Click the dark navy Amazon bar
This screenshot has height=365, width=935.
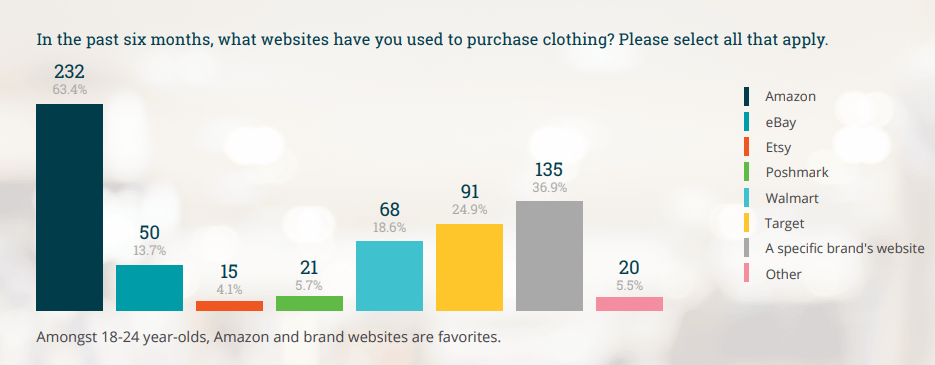pyautogui.click(x=69, y=208)
